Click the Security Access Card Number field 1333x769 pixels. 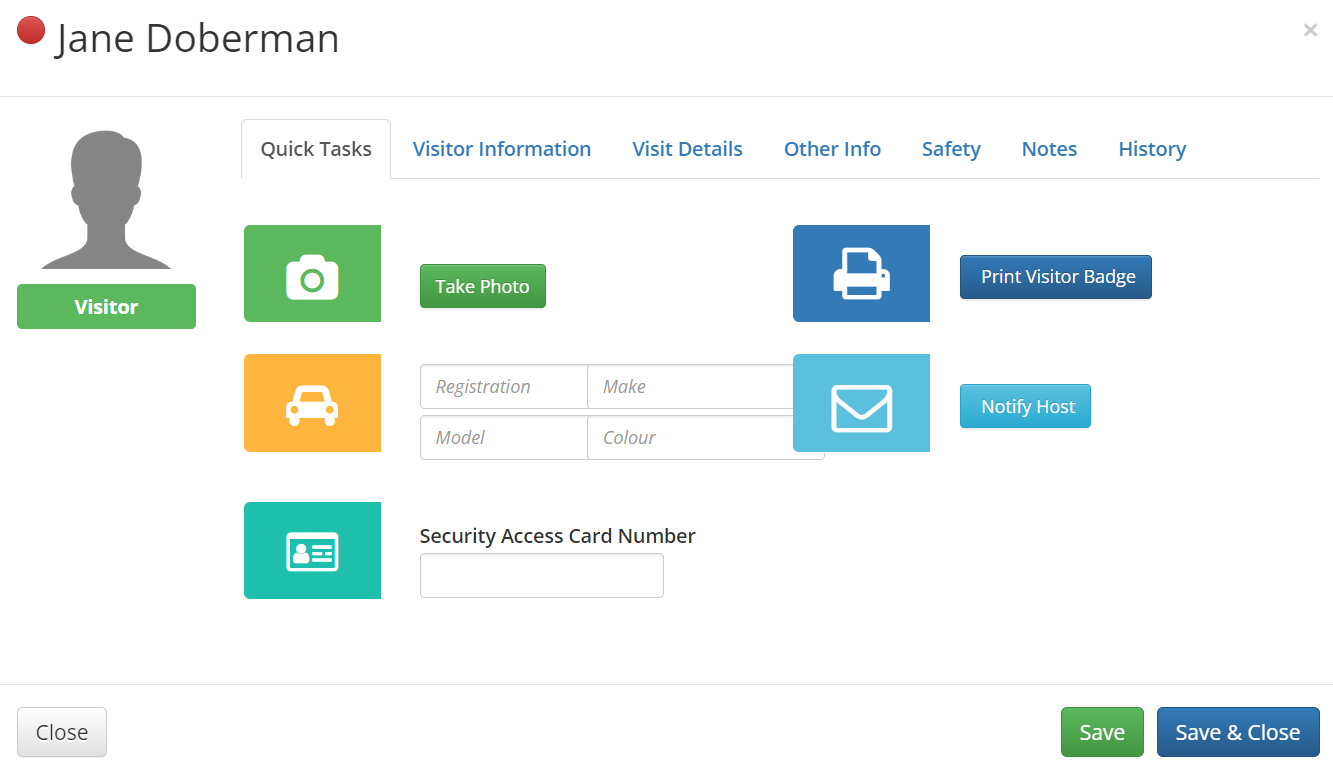[x=541, y=576]
